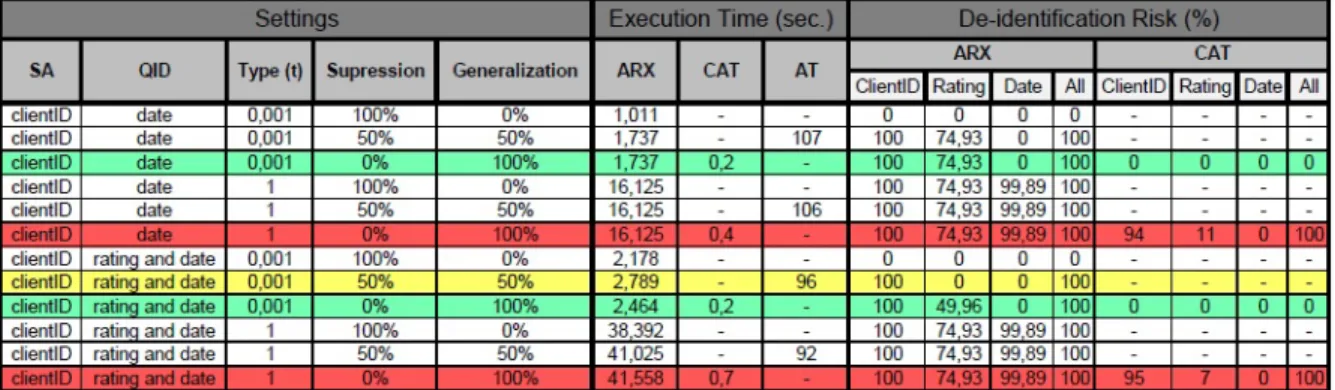Click the Supression column header
This screenshot has height=390, width=1335.
click(376, 71)
